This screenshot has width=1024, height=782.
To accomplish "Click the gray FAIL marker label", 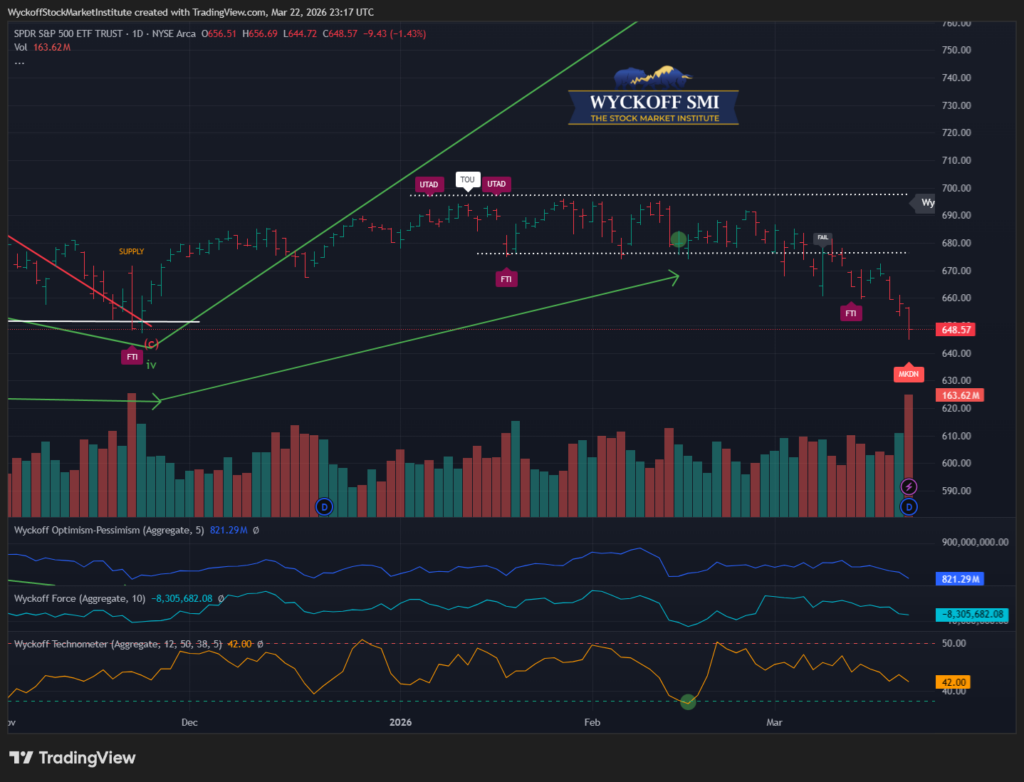I will (x=823, y=238).
